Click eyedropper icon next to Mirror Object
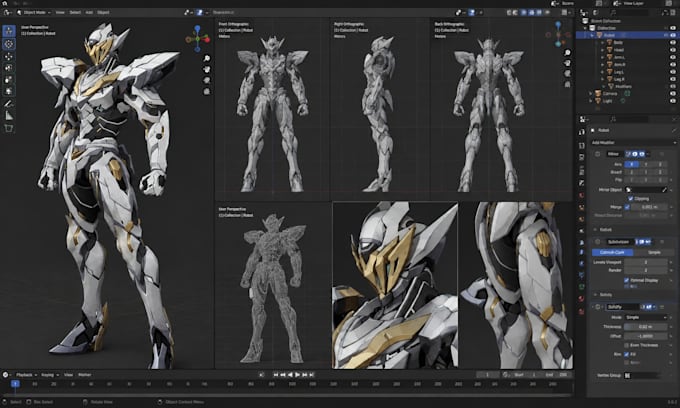The height and width of the screenshot is (408, 680). point(664,190)
